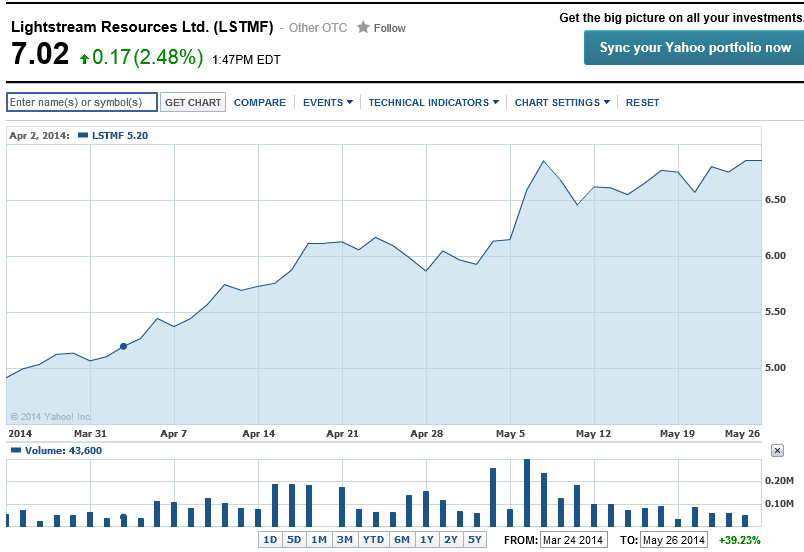Focus the symbol name input field
Image resolution: width=804 pixels, height=552 pixels.
82,102
